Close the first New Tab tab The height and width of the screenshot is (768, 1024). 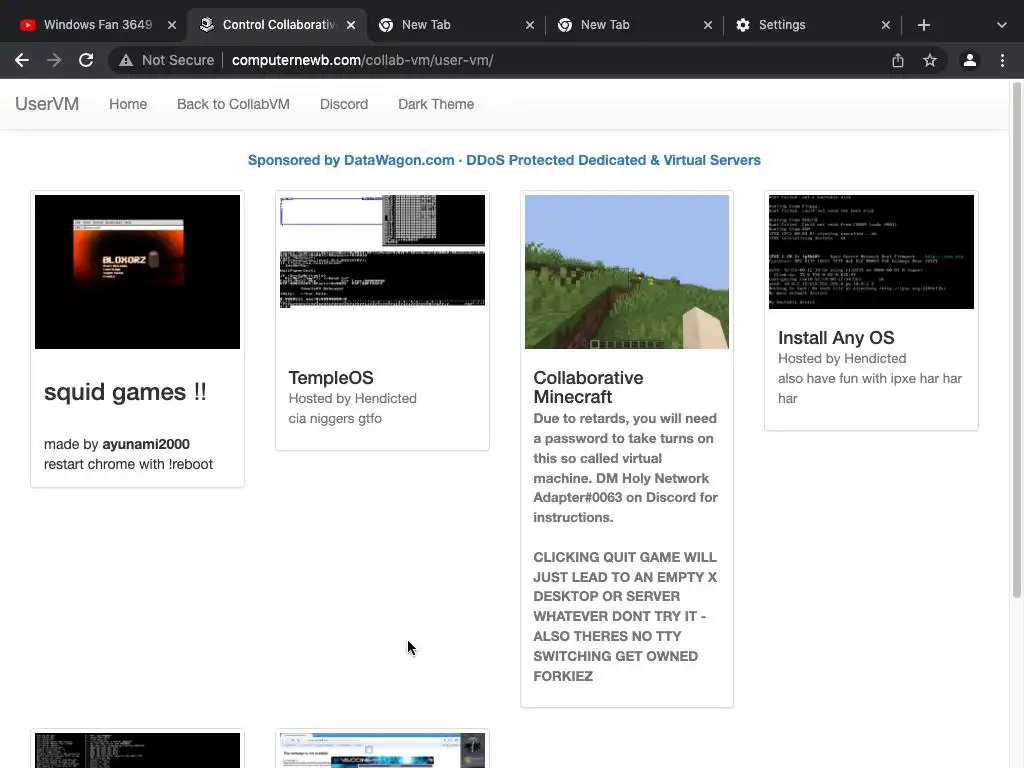(530, 25)
